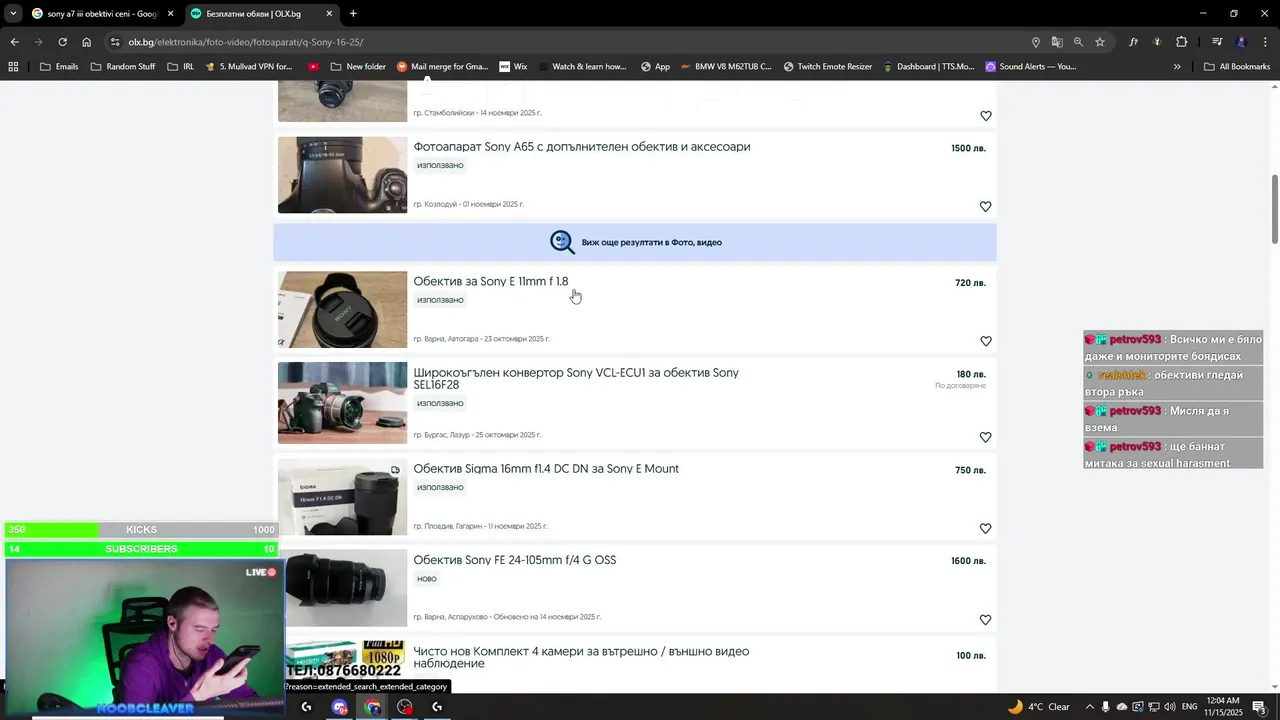Screen dimensions: 1280x720
Task: Save the Sony A65 listing to favorites
Action: click(985, 207)
